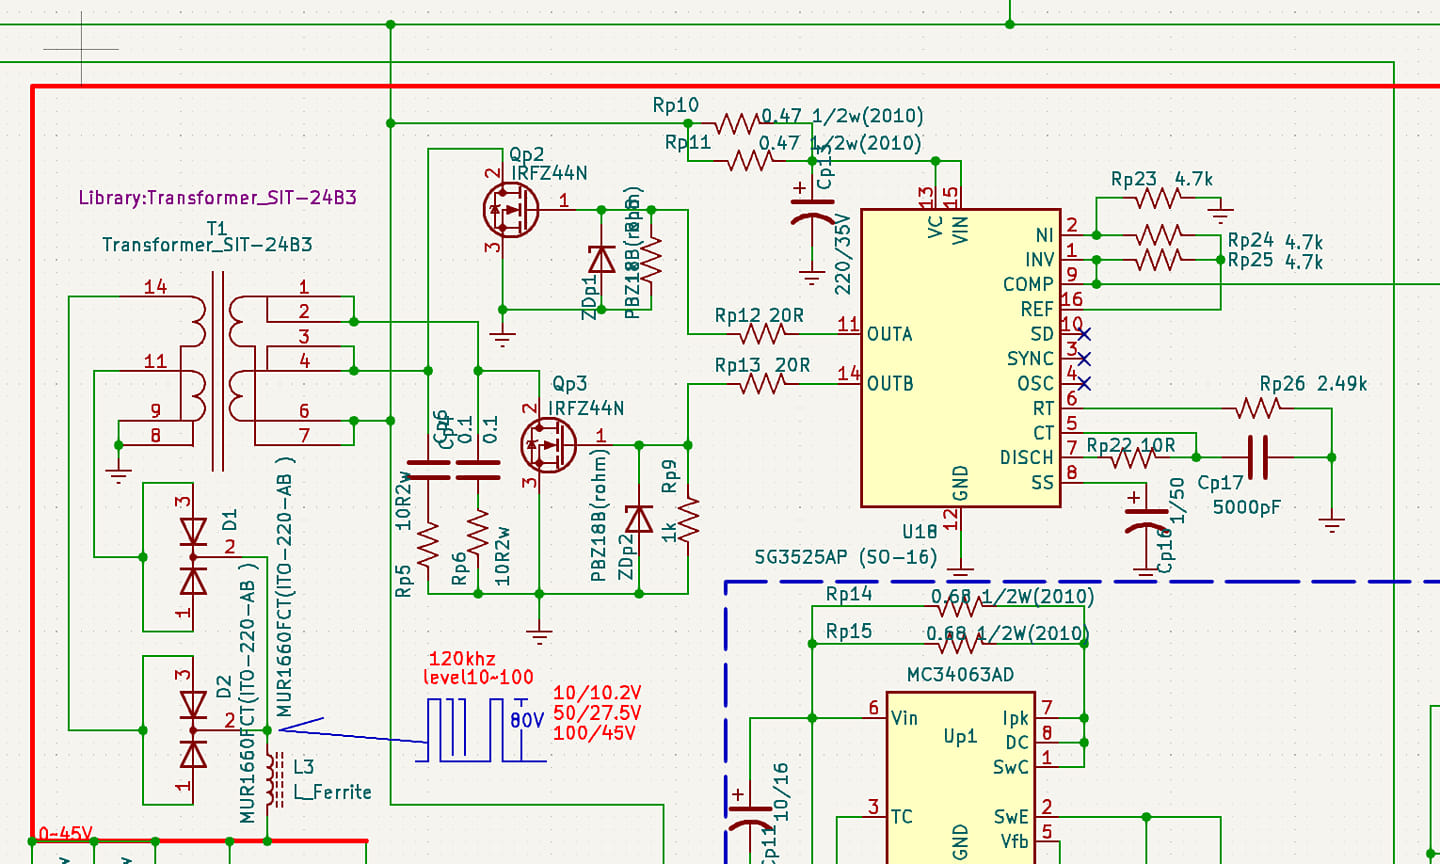Screen dimensions: 1440x864
Task: Click the ZDp1 zener diode symbol
Action: [x=601, y=260]
